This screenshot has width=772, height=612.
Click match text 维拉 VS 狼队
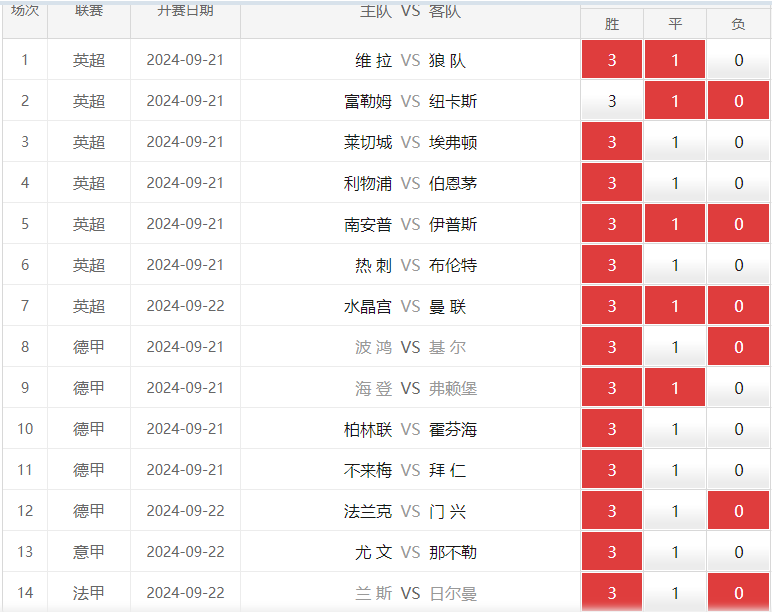pos(410,61)
